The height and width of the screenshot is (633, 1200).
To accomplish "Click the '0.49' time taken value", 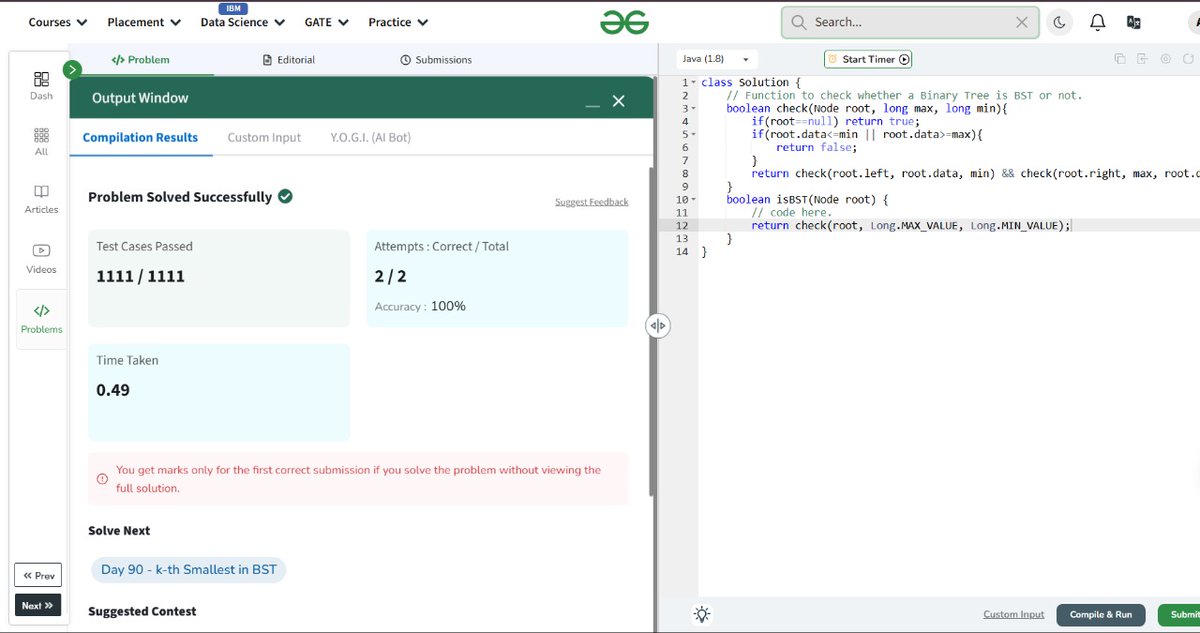I will (x=113, y=390).
